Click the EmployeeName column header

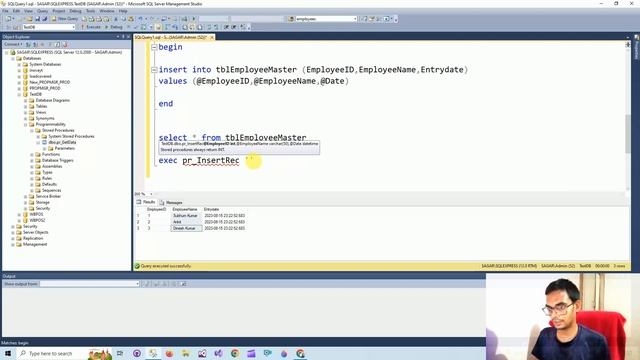pyautogui.click(x=185, y=209)
